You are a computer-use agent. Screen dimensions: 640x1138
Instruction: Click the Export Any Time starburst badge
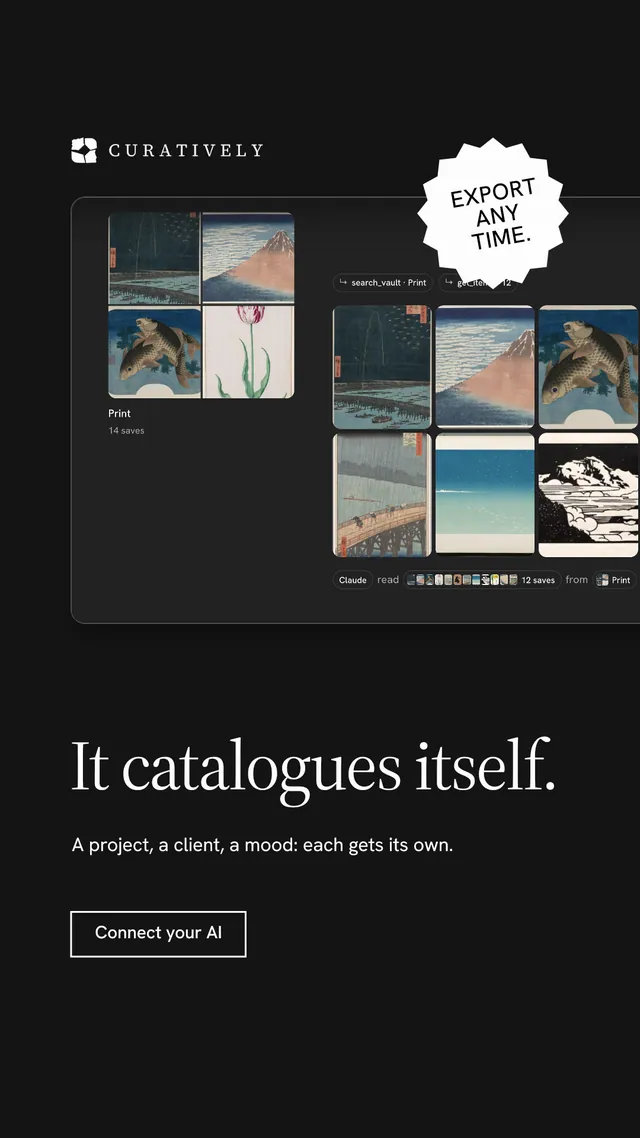coord(493,213)
